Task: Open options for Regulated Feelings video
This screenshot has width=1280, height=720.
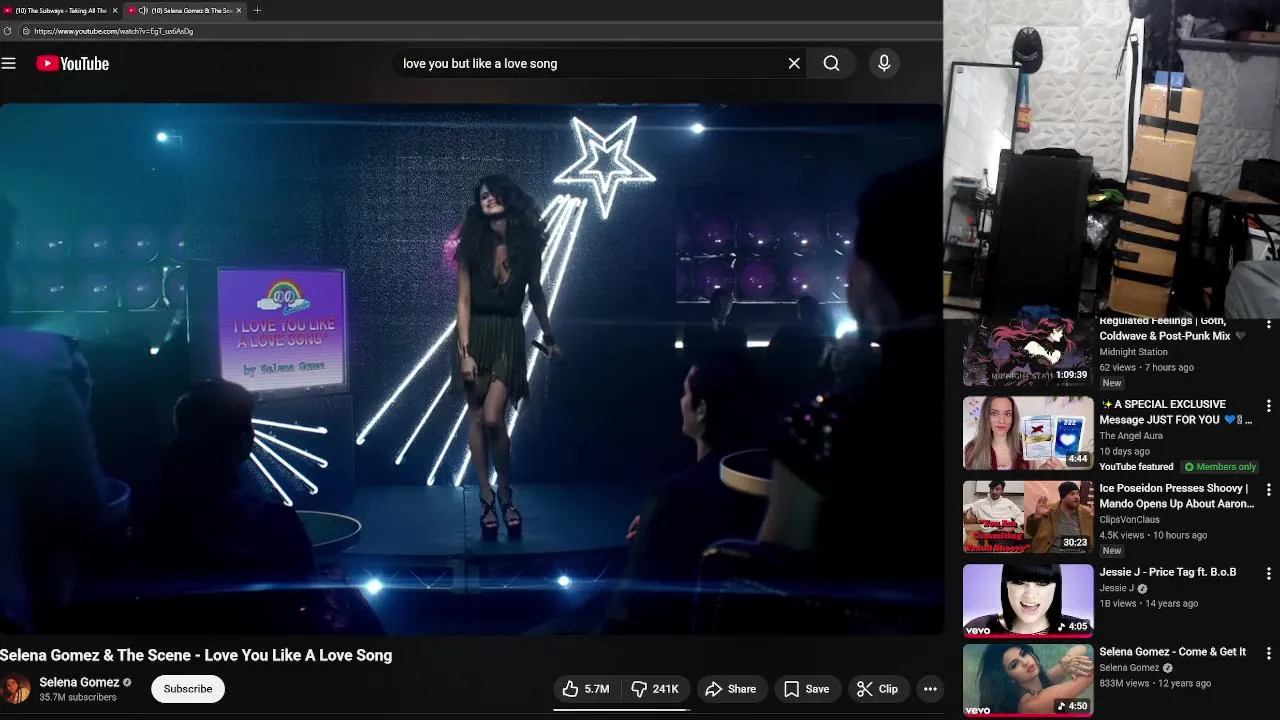Action: (x=1268, y=324)
